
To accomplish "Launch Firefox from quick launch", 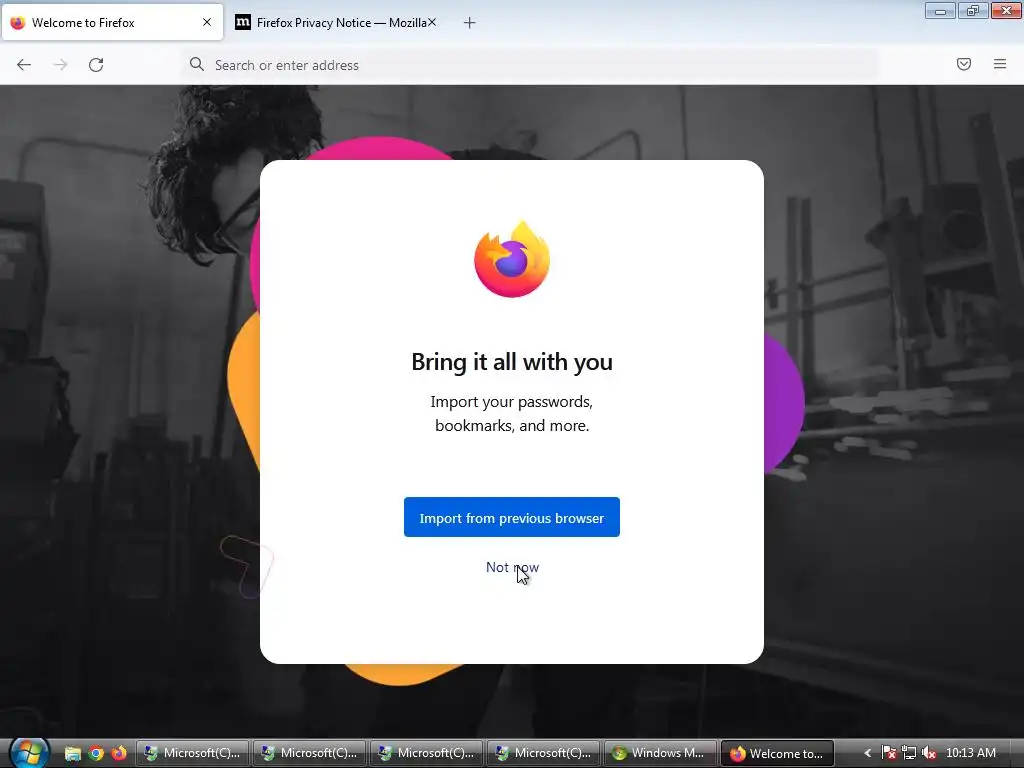I will [119, 753].
